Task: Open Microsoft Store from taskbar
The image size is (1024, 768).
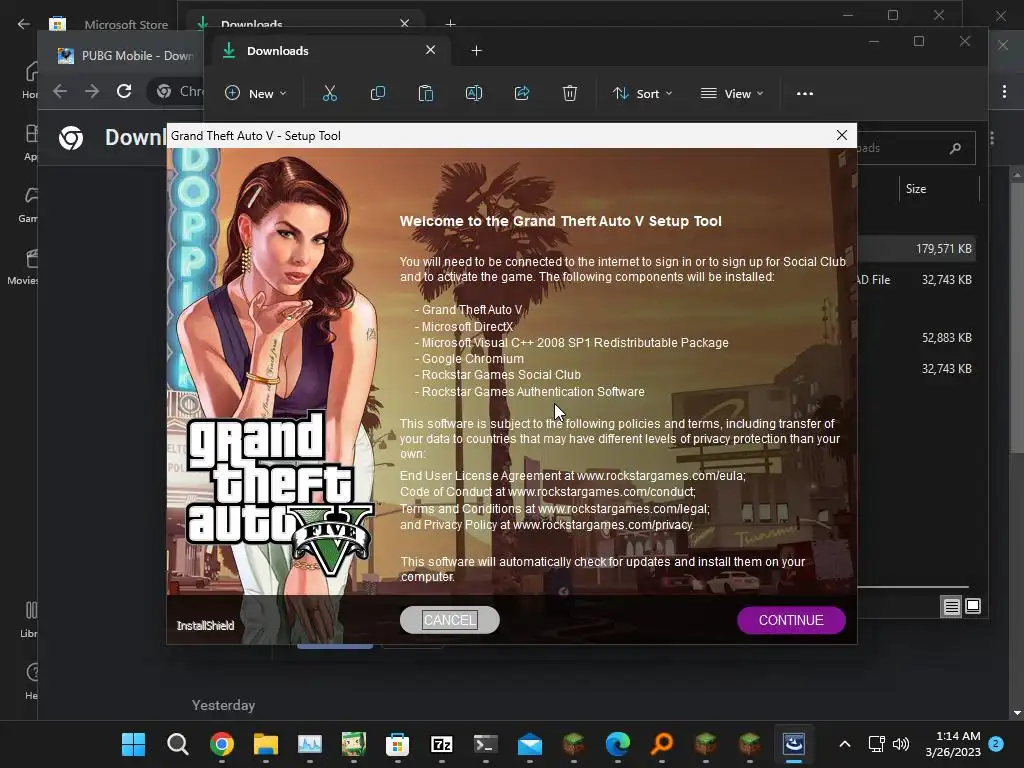Action: click(x=397, y=744)
